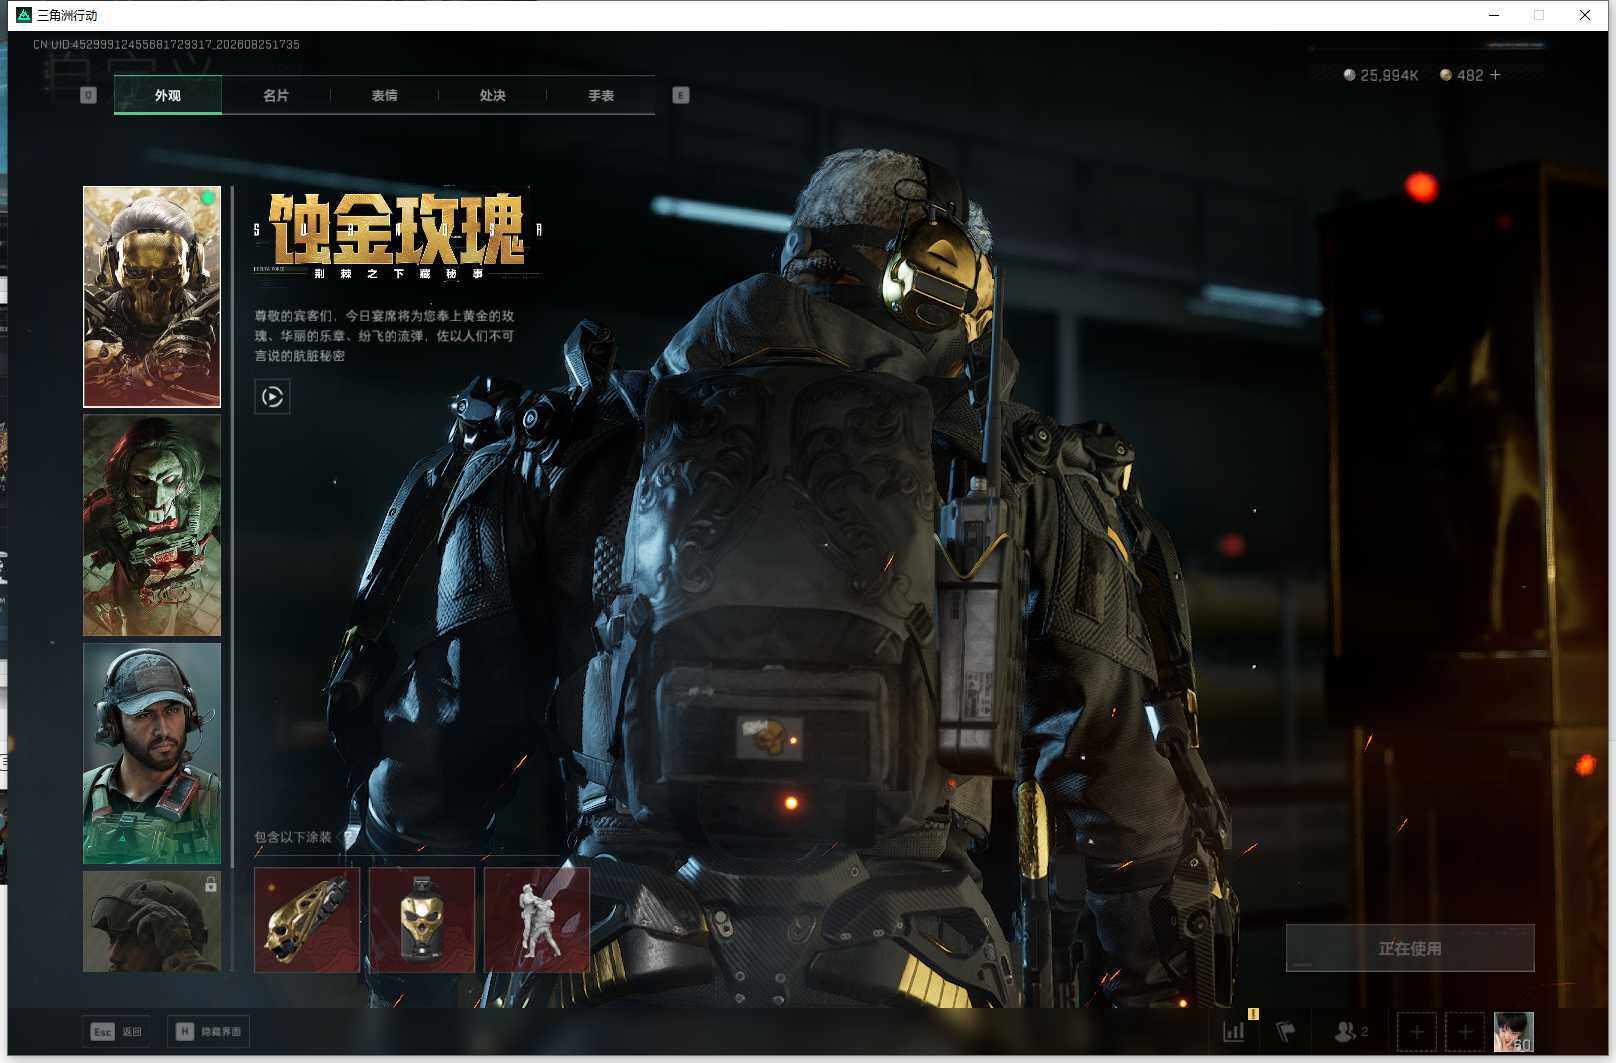Click the Esc 返回 button

(117, 1031)
